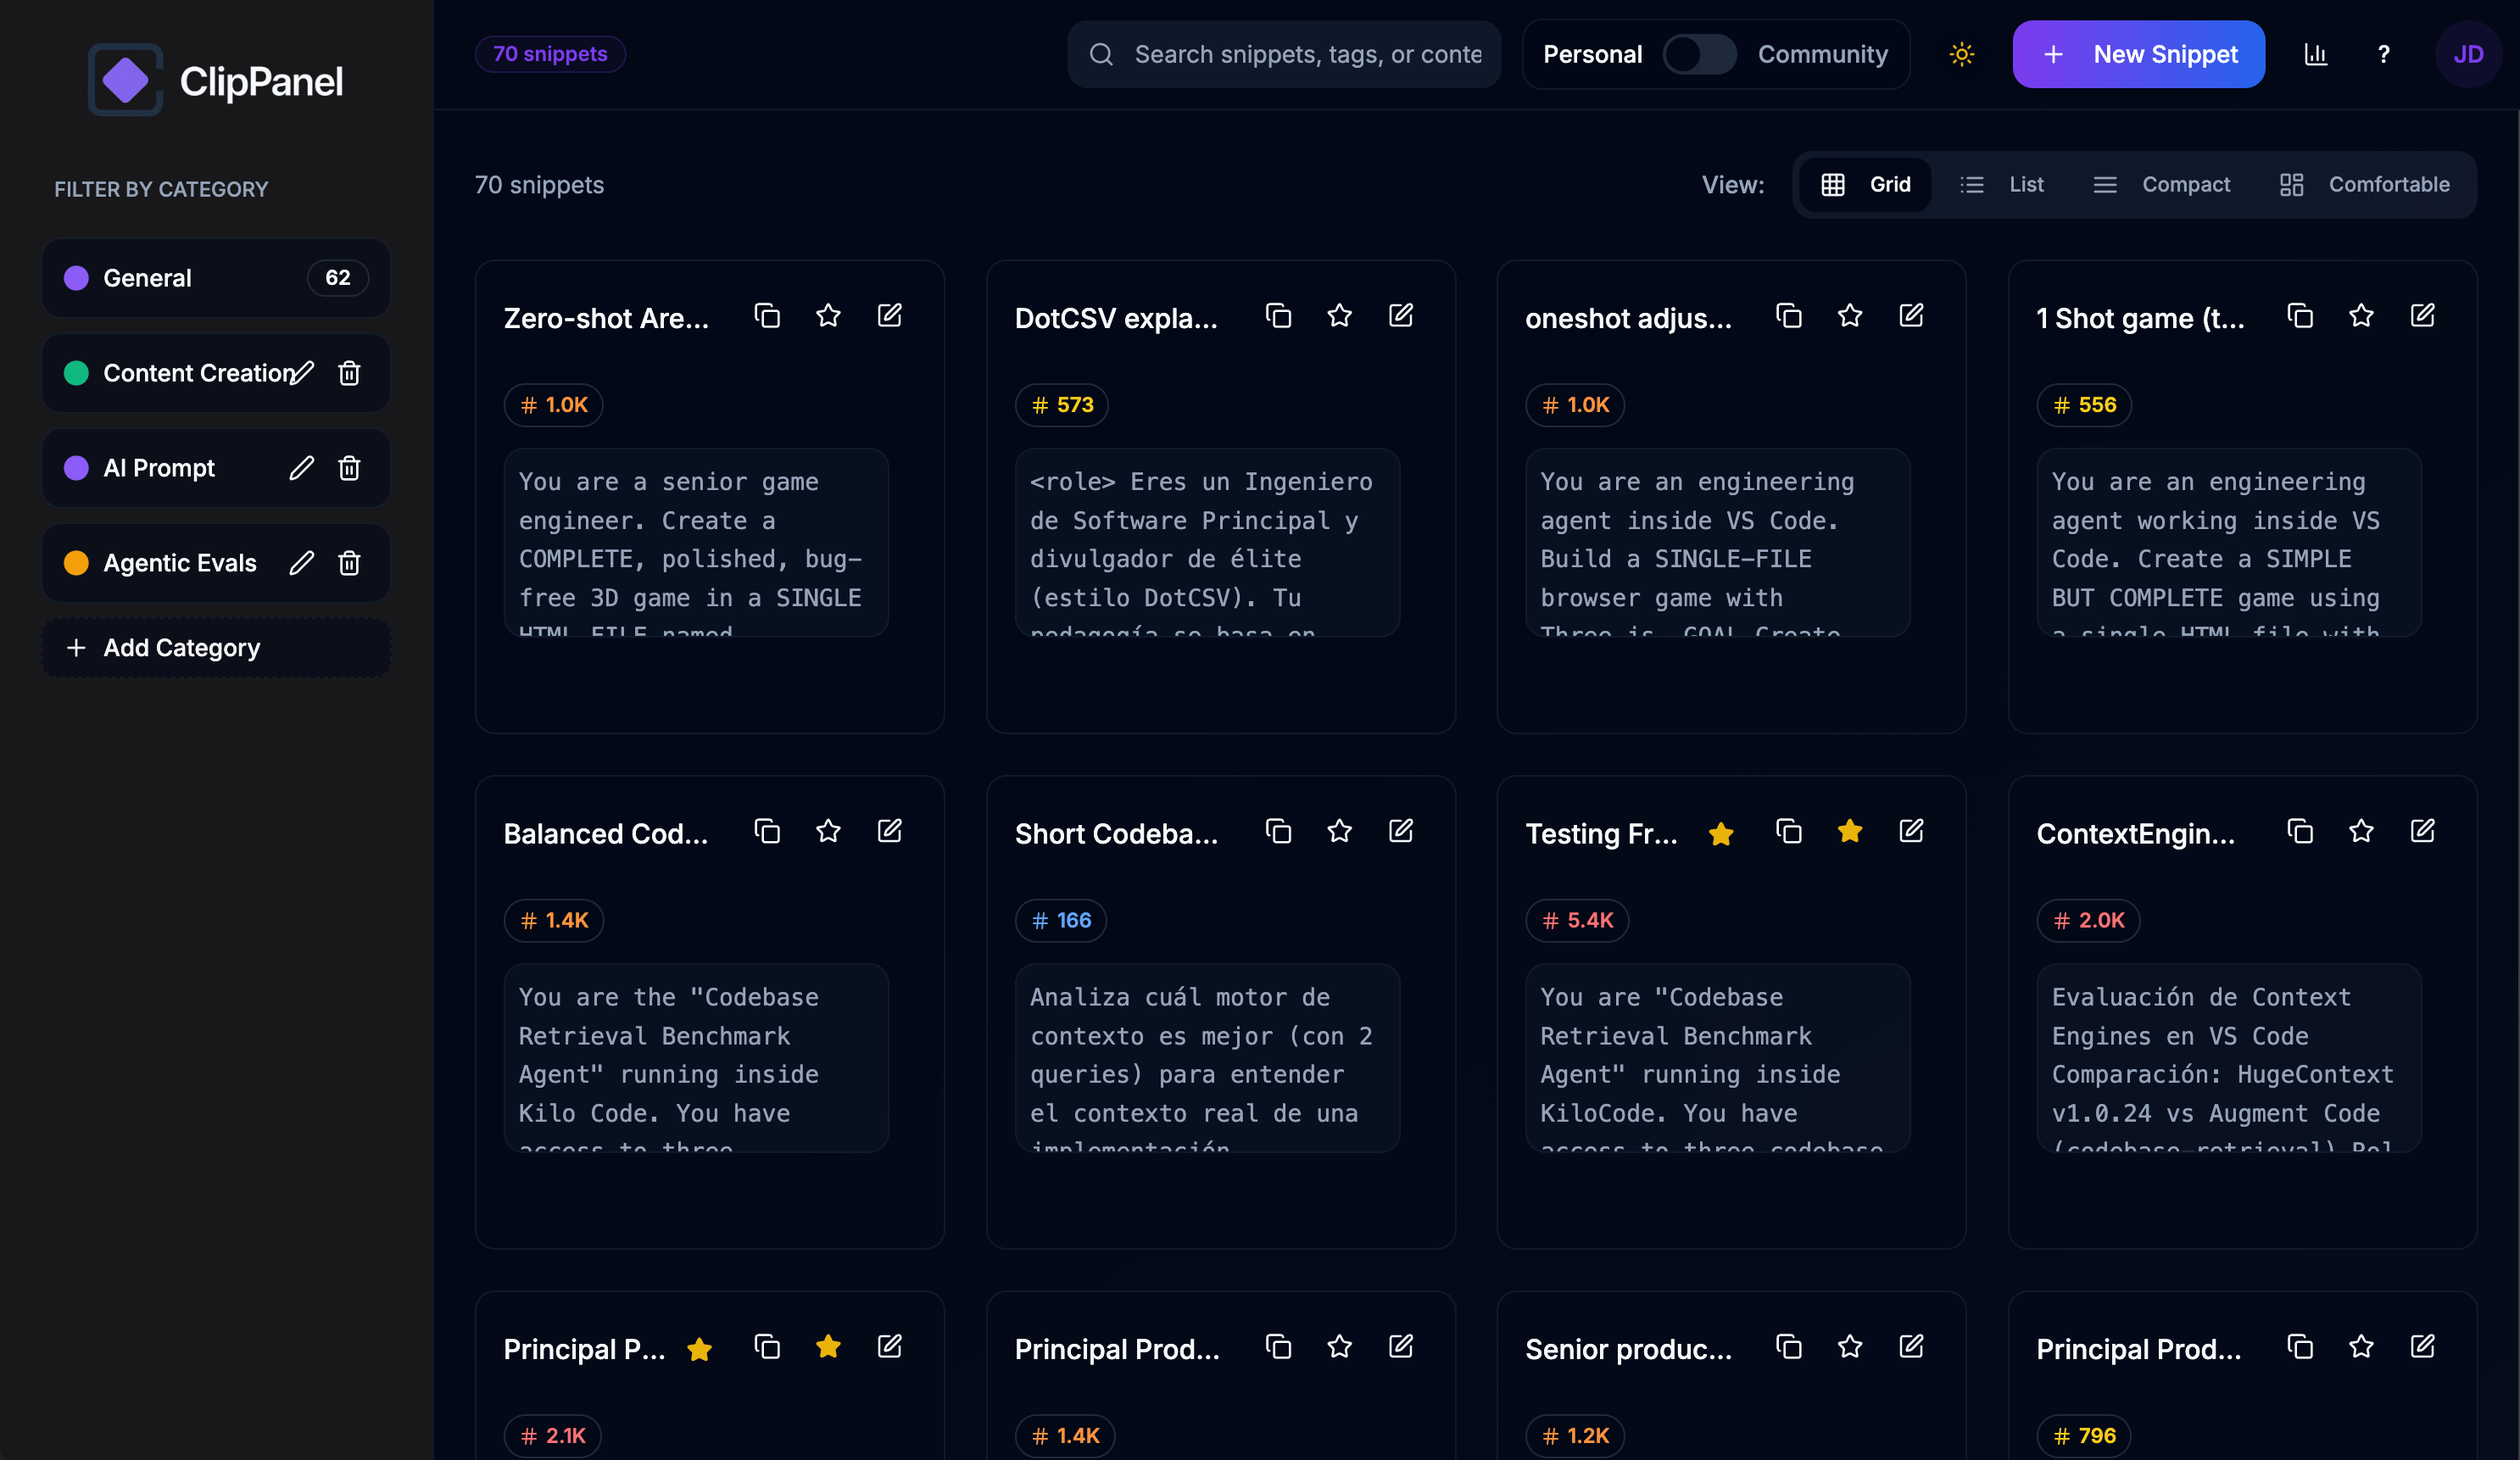This screenshot has height=1460, width=2520.
Task: Copy the Zero-shot snippet using its copy icon
Action: (x=767, y=315)
